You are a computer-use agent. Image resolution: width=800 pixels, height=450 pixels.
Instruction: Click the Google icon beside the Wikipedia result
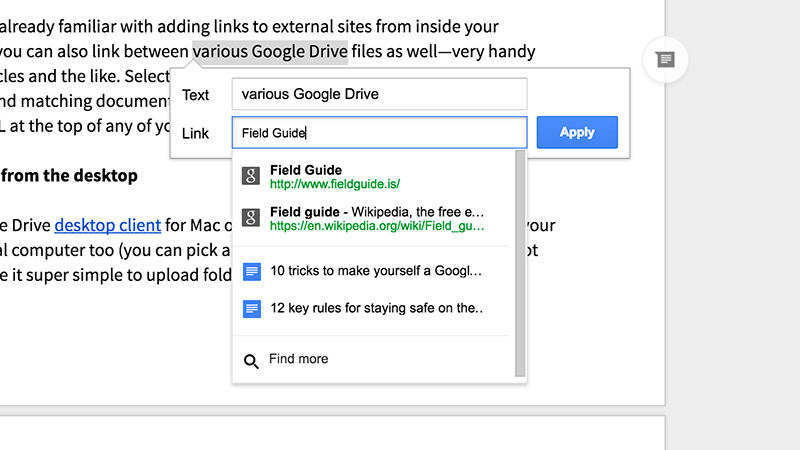point(252,217)
